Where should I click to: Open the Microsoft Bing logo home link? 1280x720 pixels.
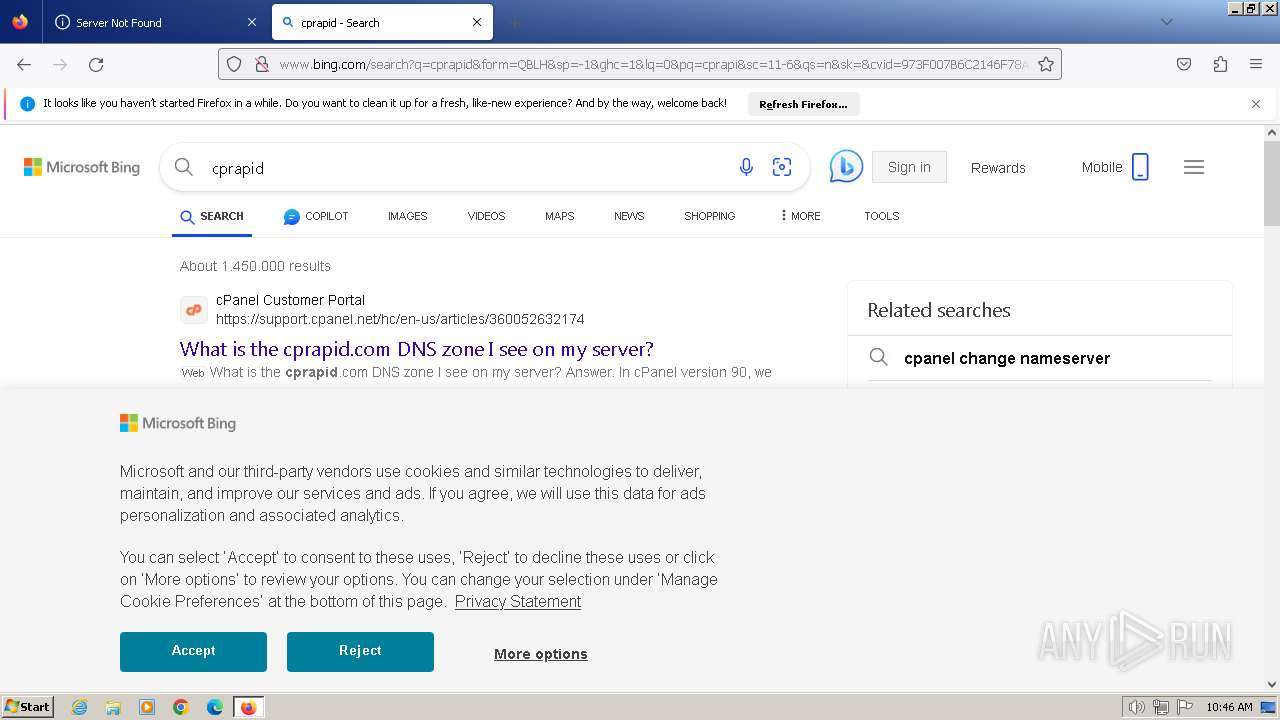coord(82,167)
